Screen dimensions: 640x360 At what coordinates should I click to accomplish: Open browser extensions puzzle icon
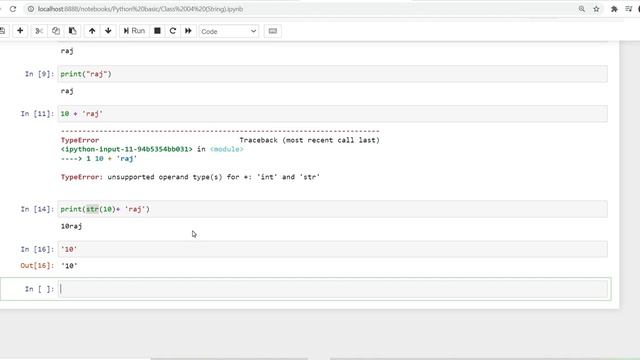(614, 9)
